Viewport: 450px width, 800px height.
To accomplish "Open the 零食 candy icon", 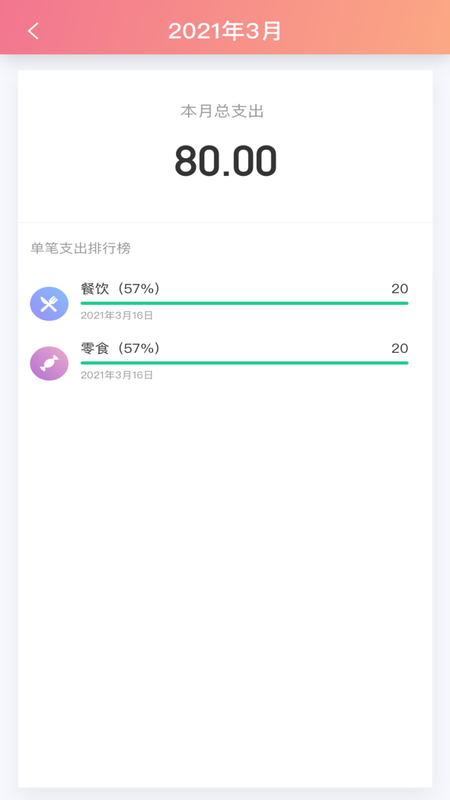I will tap(49, 363).
